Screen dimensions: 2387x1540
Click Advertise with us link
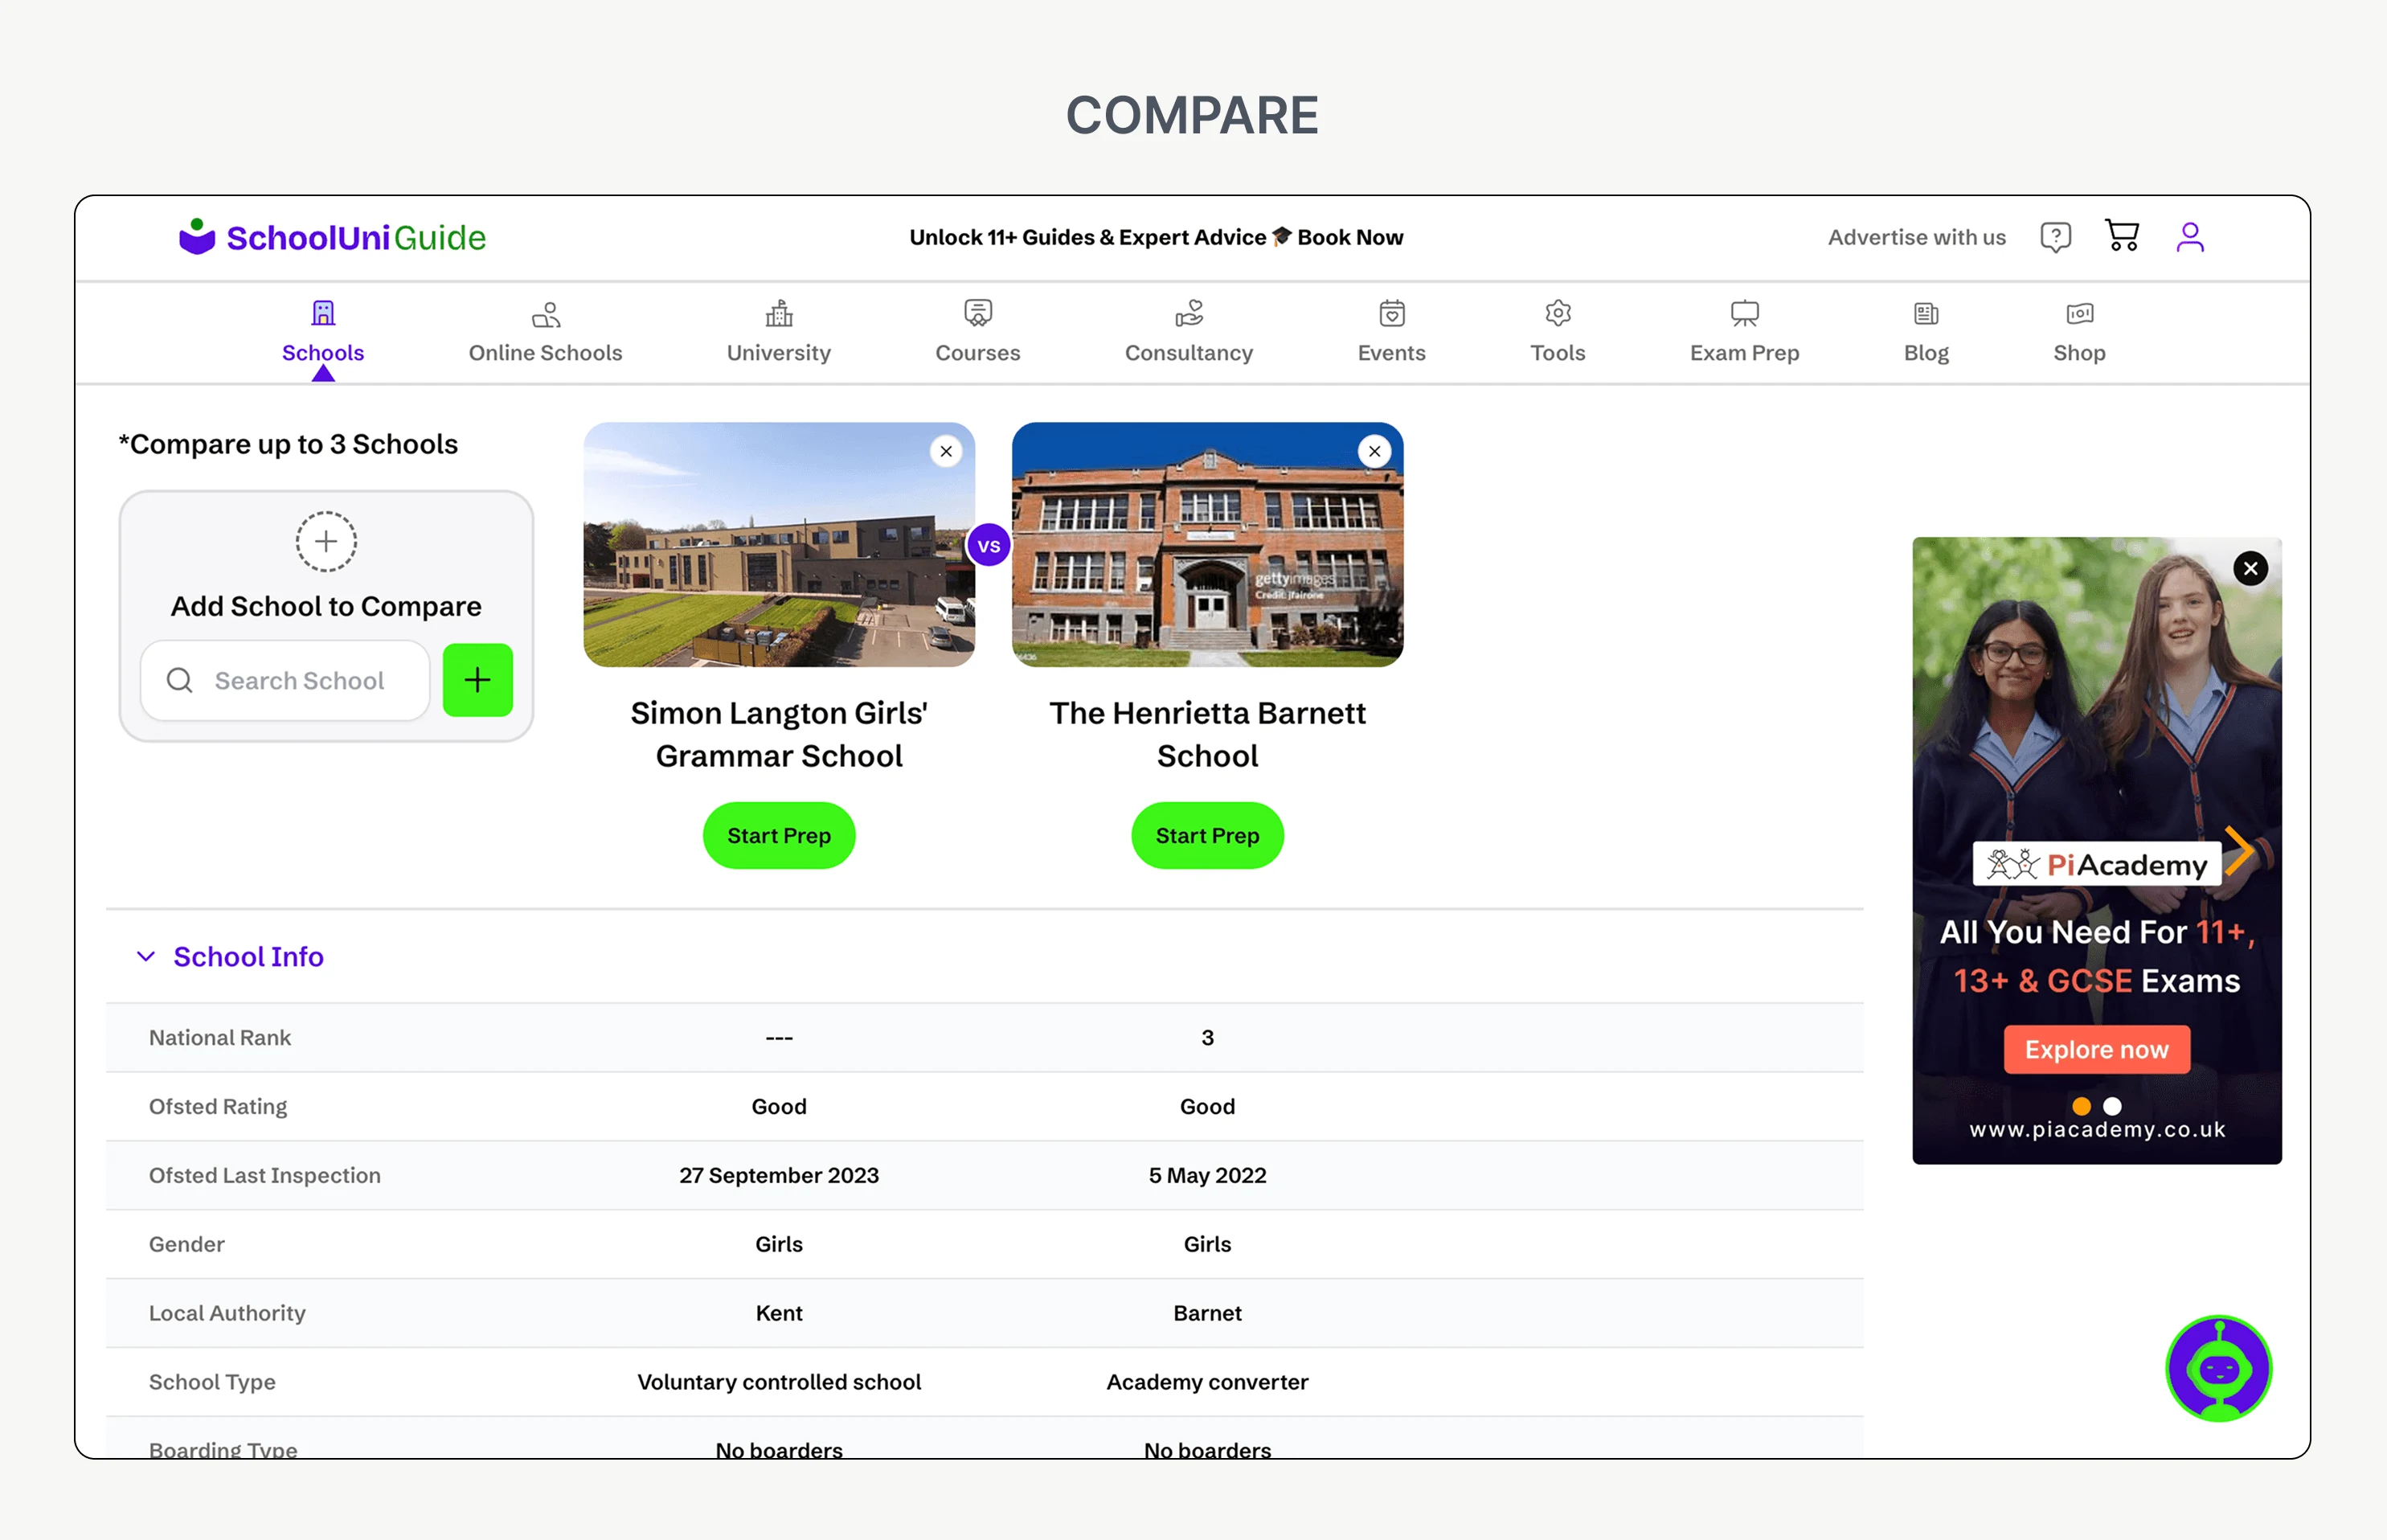click(1917, 237)
